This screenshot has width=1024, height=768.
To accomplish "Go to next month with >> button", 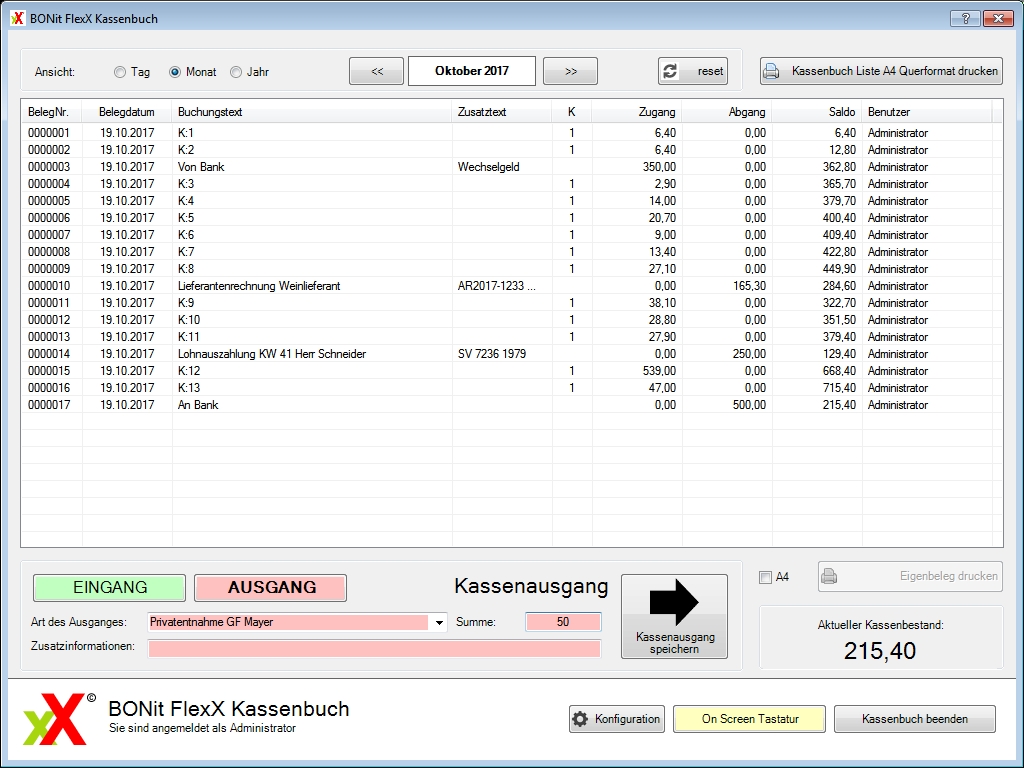I will point(571,71).
